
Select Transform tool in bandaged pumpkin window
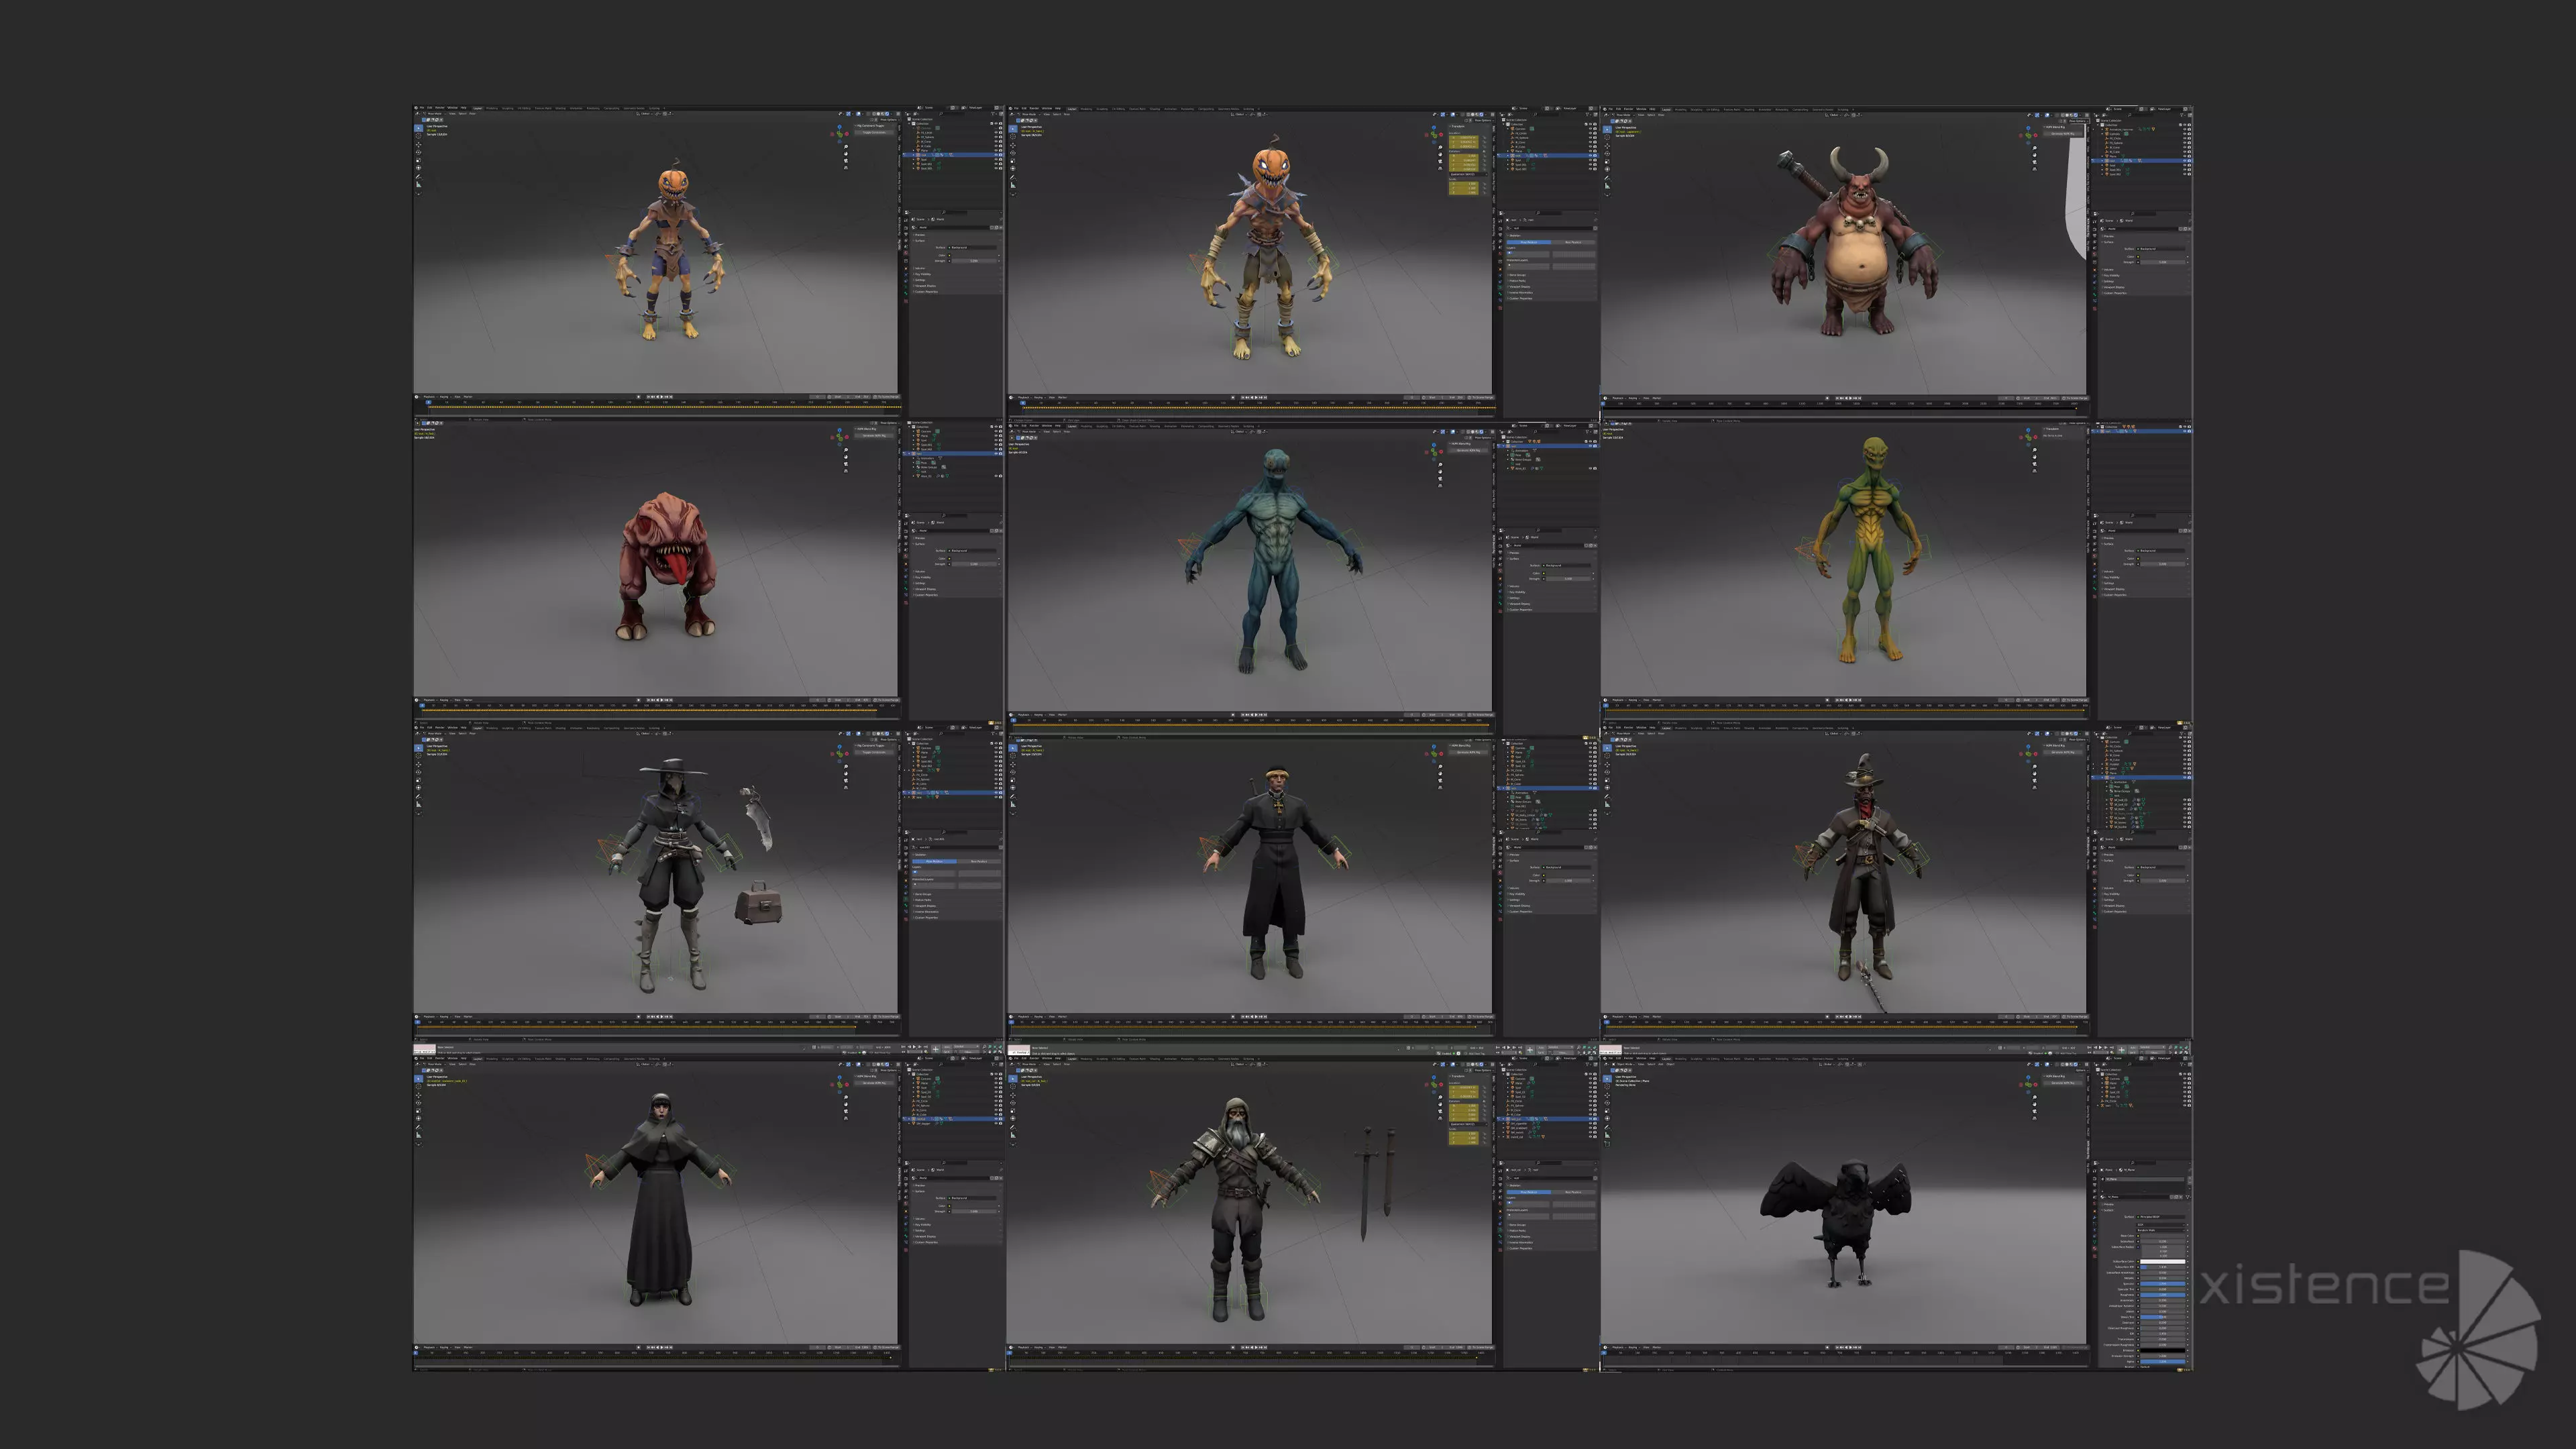point(1013,168)
